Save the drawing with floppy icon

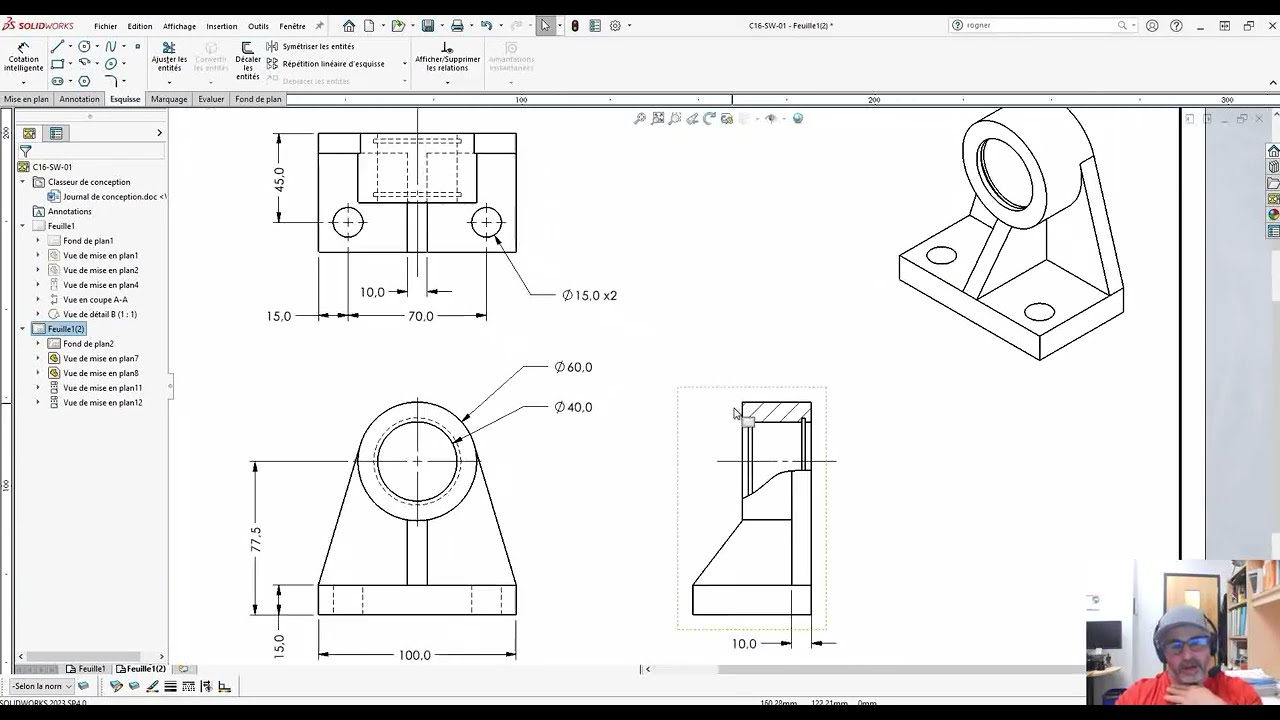click(x=428, y=26)
